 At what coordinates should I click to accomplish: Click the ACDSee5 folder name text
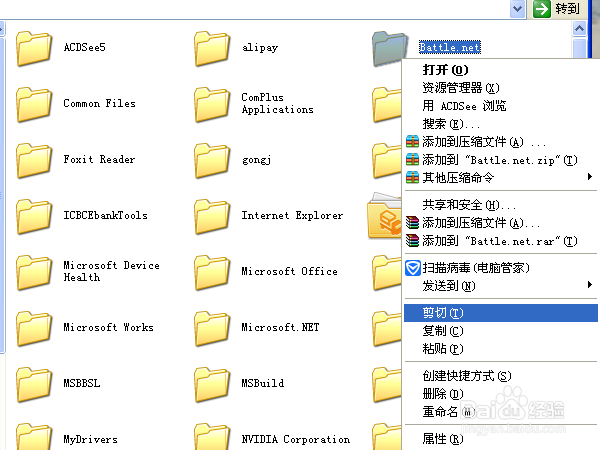point(85,47)
